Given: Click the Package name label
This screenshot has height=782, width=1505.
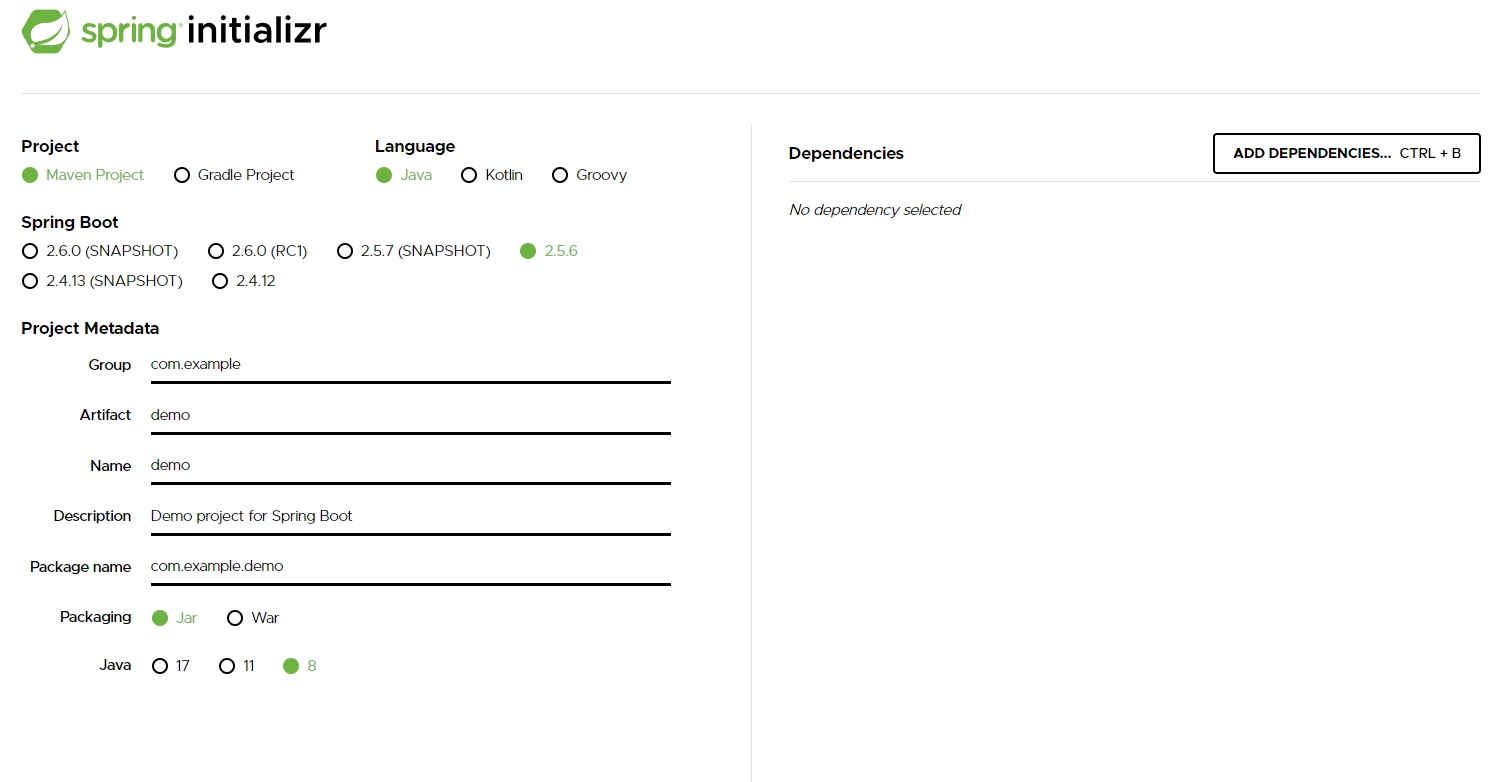Looking at the screenshot, I should [81, 567].
